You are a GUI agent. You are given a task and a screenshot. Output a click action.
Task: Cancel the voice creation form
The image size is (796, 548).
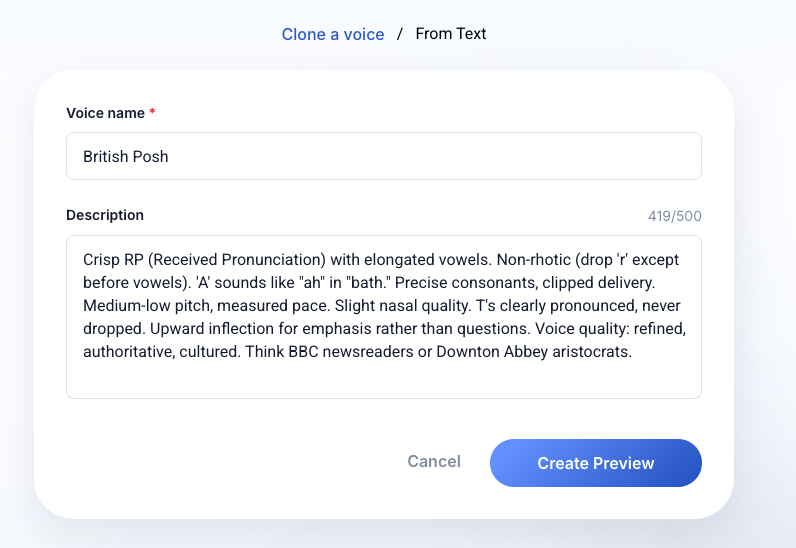coord(434,461)
